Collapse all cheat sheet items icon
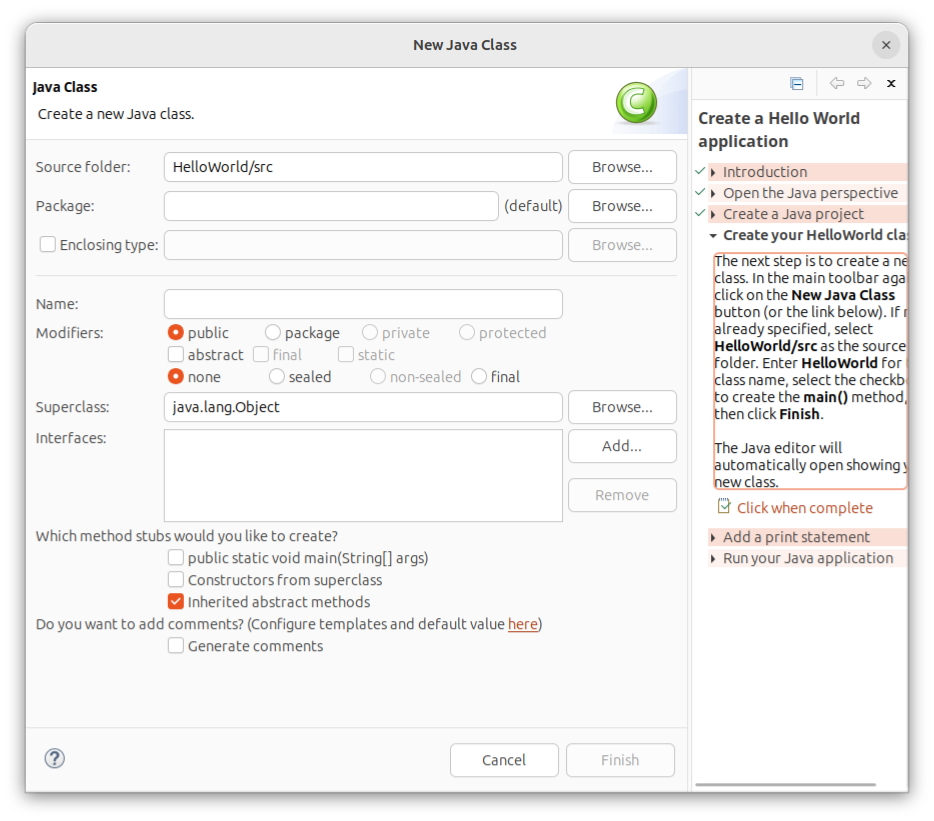The width and height of the screenshot is (934, 821). tap(796, 83)
